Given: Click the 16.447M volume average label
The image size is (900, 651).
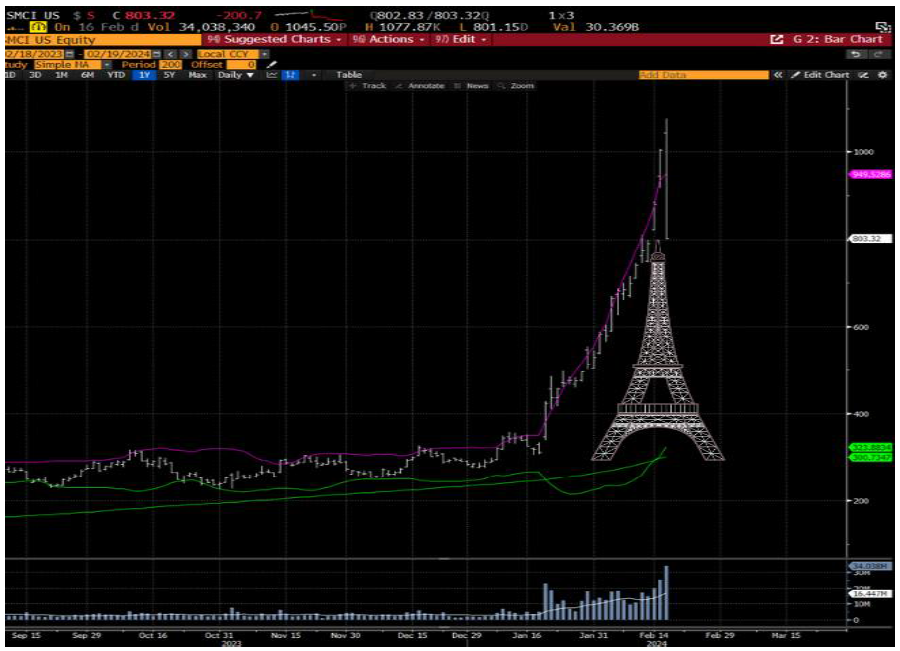Looking at the screenshot, I should (870, 594).
